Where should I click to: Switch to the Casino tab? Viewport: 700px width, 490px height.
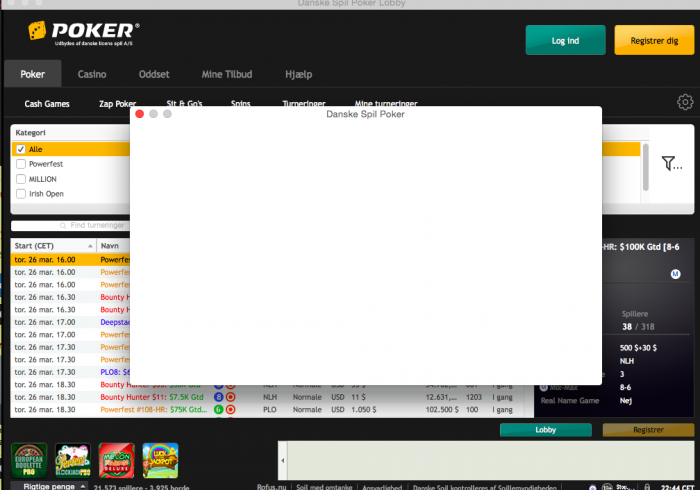point(92,74)
